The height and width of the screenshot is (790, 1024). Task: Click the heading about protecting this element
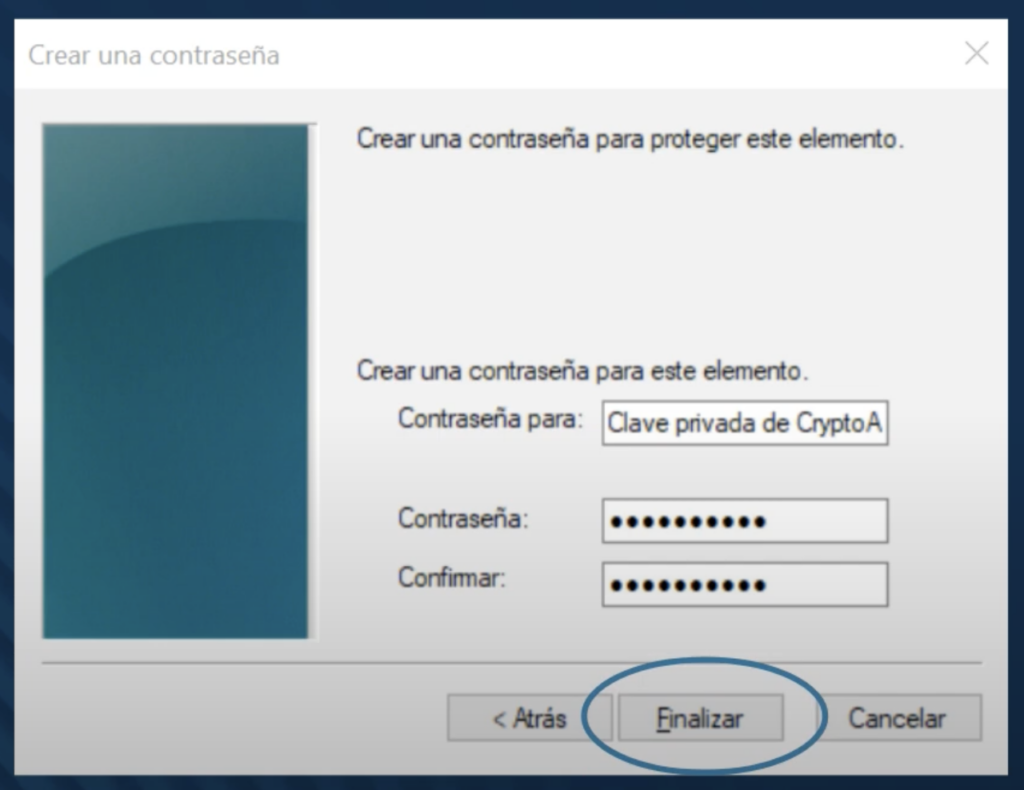(x=630, y=139)
